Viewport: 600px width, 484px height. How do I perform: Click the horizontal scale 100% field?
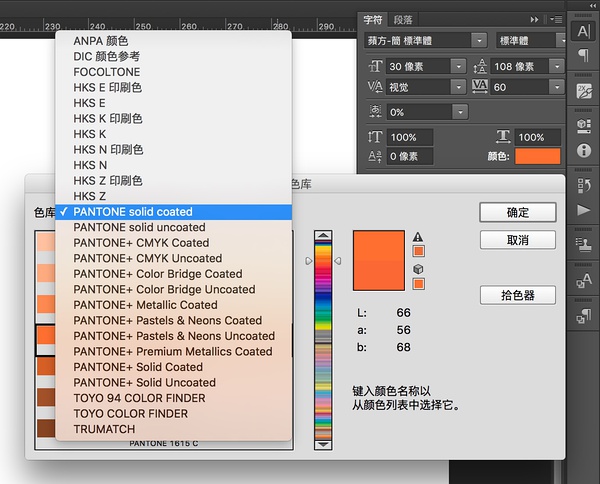tap(538, 137)
